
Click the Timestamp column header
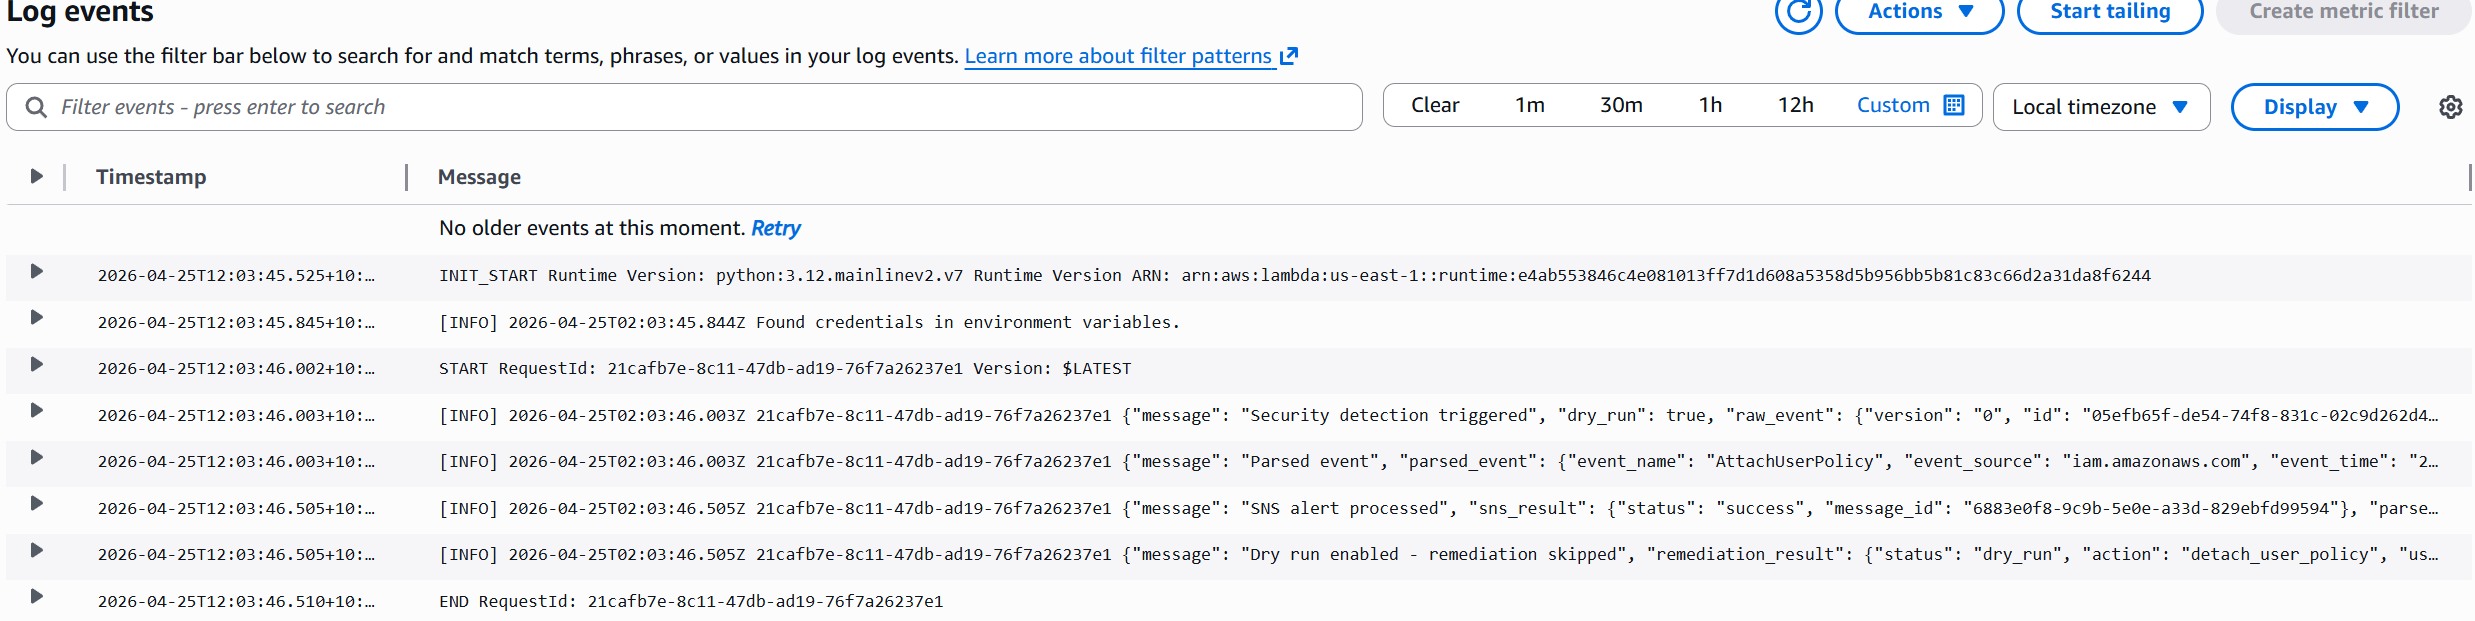click(151, 177)
